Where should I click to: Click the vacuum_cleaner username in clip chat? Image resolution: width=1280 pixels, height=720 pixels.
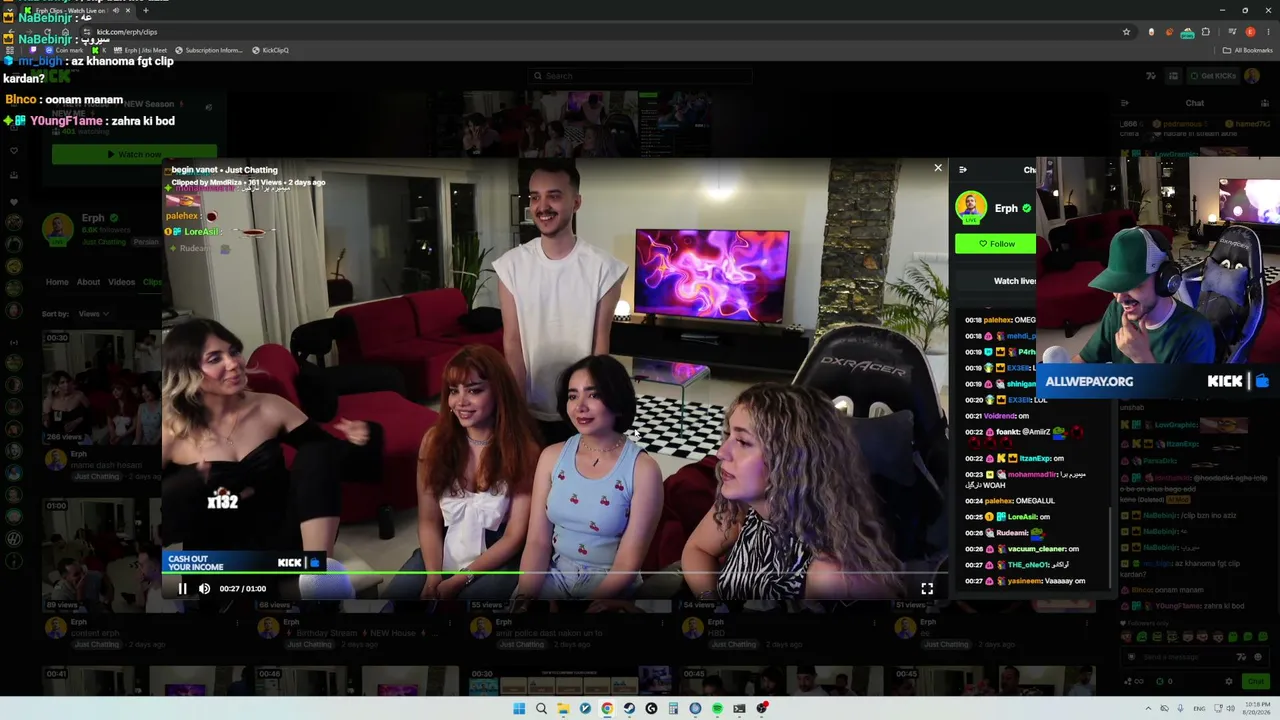tap(1036, 549)
